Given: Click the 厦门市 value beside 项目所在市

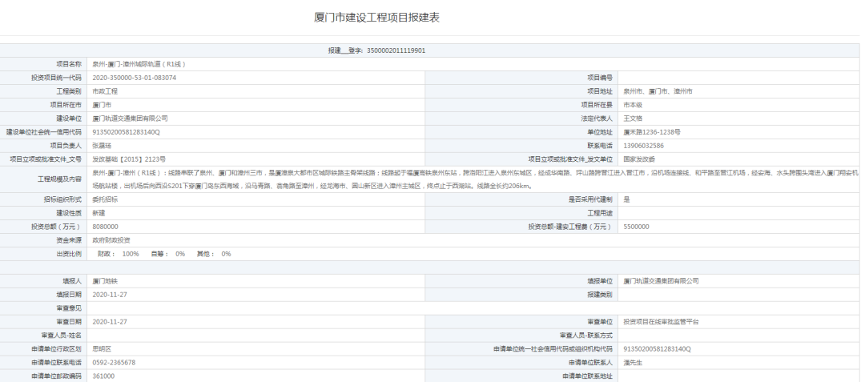Looking at the screenshot, I should pos(102,105).
